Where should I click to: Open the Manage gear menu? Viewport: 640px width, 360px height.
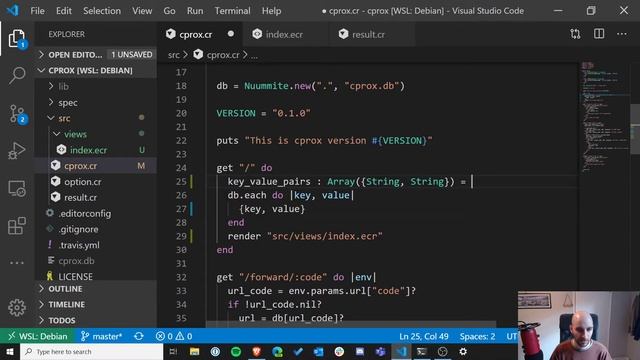pos(17,307)
